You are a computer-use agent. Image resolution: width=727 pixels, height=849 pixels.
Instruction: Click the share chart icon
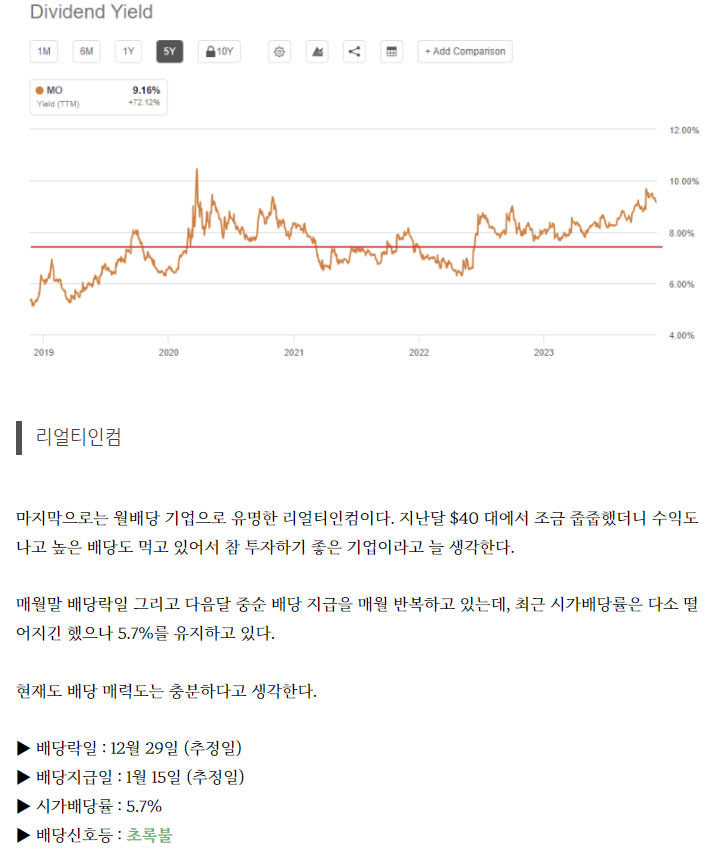tap(355, 51)
